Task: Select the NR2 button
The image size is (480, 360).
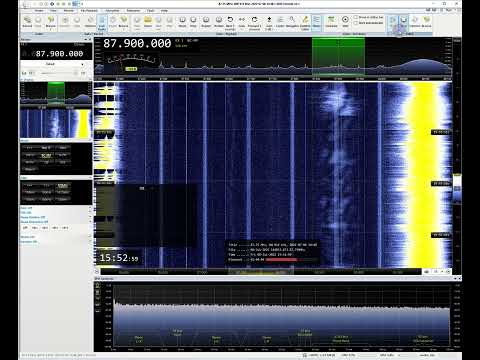Action: (45, 228)
